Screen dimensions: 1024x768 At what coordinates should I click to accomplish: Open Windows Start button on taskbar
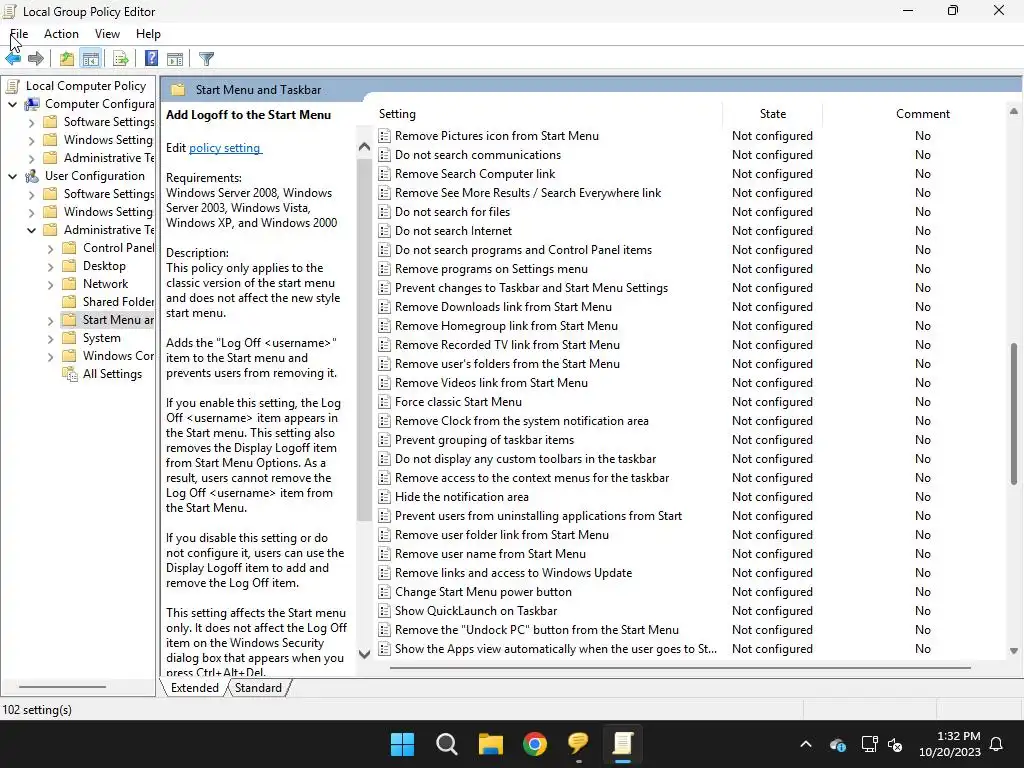click(x=402, y=744)
